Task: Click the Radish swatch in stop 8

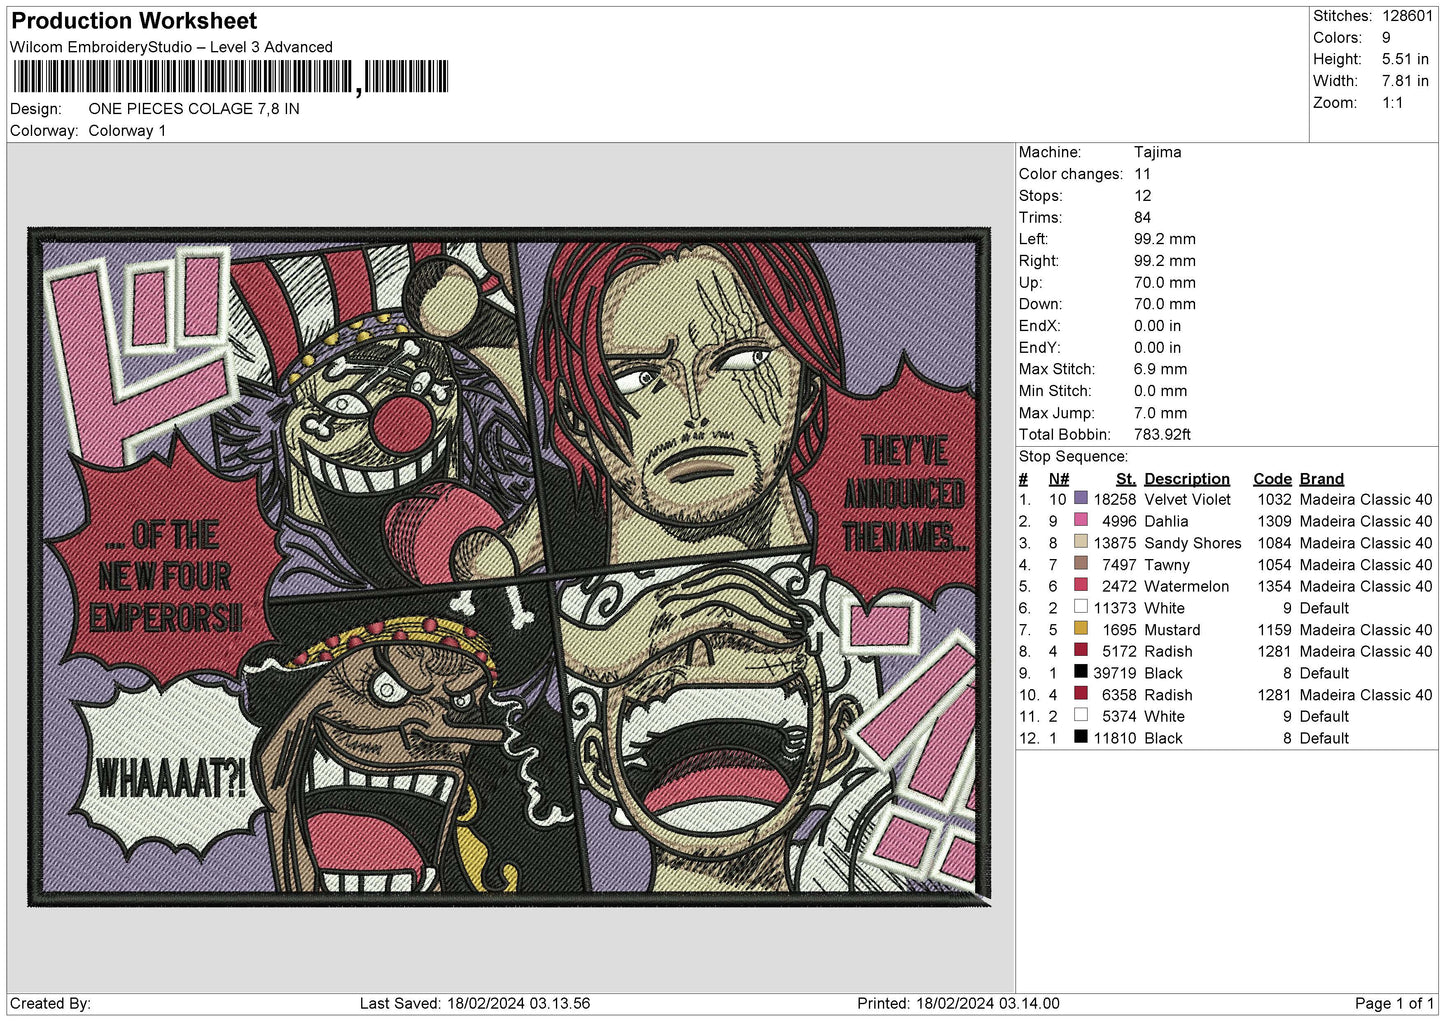Action: [x=1080, y=651]
